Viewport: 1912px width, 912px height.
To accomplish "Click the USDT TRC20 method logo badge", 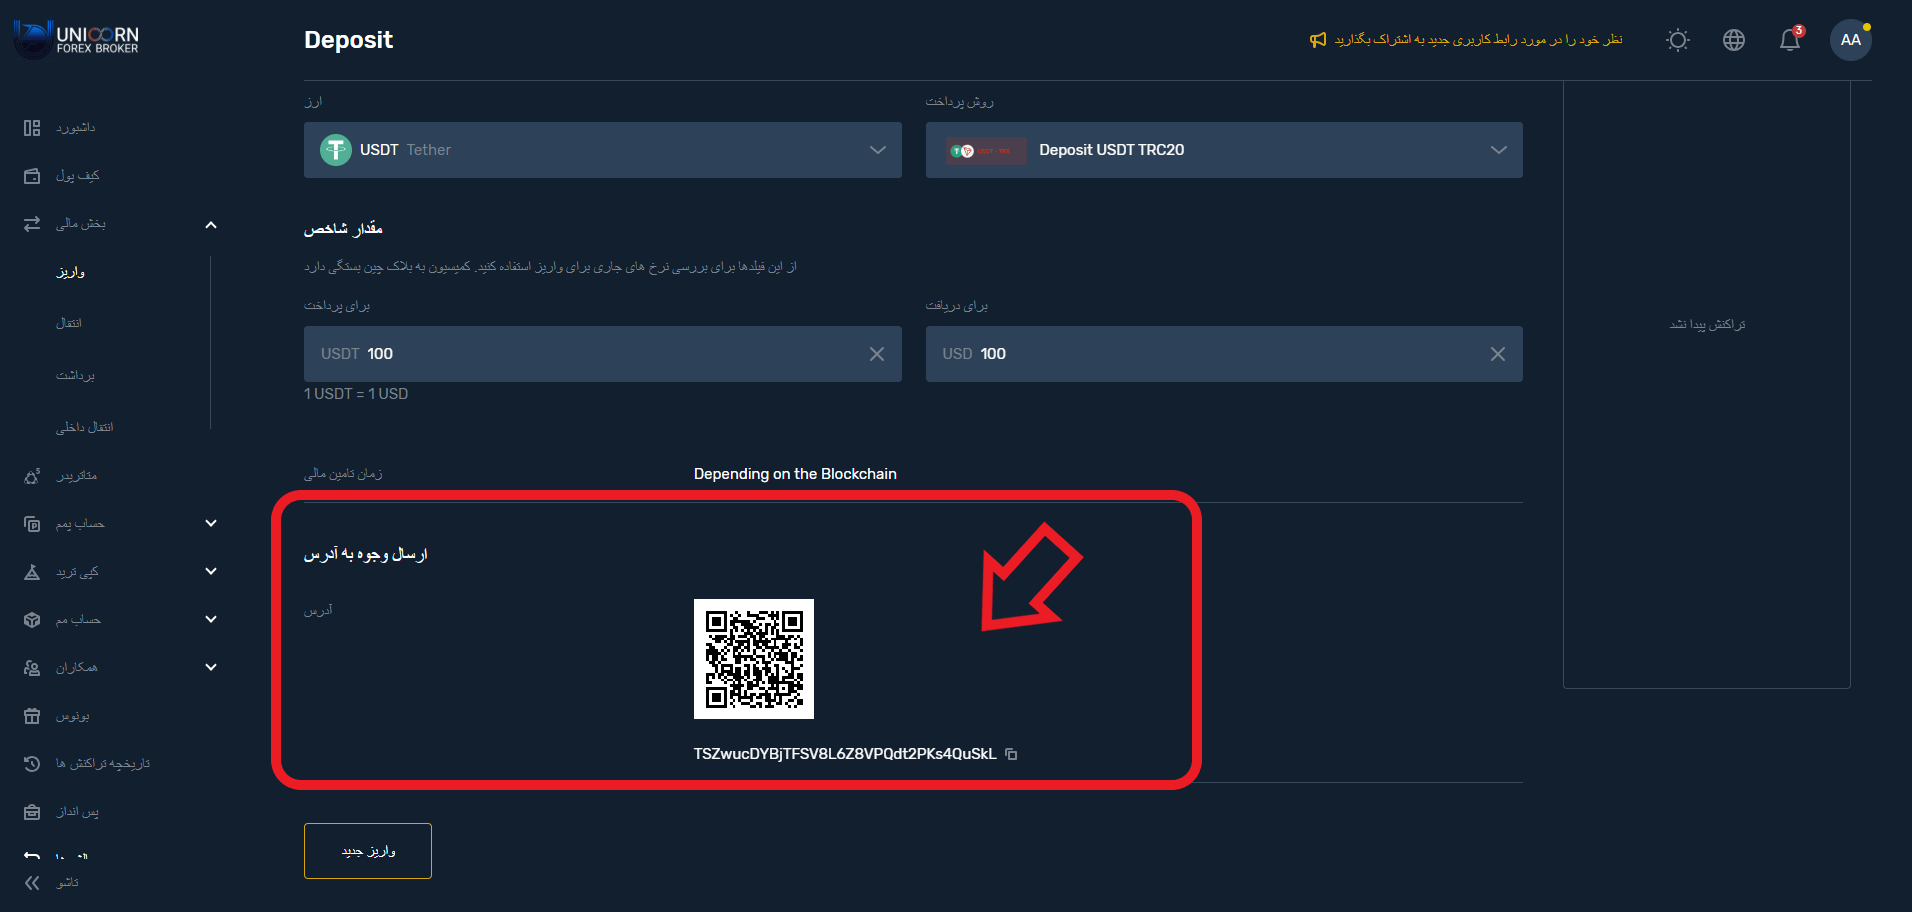I will click(986, 151).
